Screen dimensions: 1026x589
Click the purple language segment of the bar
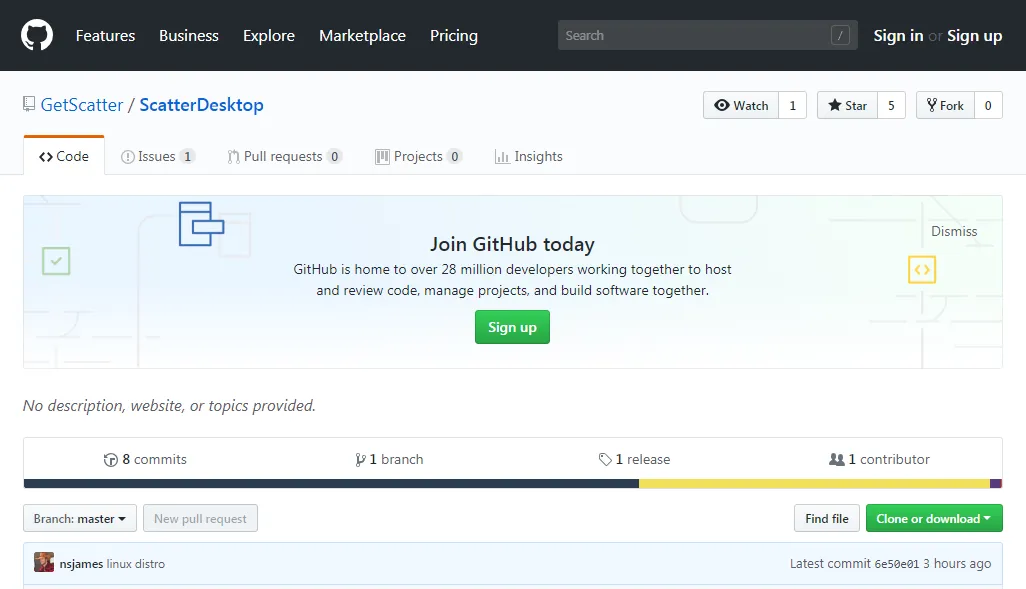996,484
